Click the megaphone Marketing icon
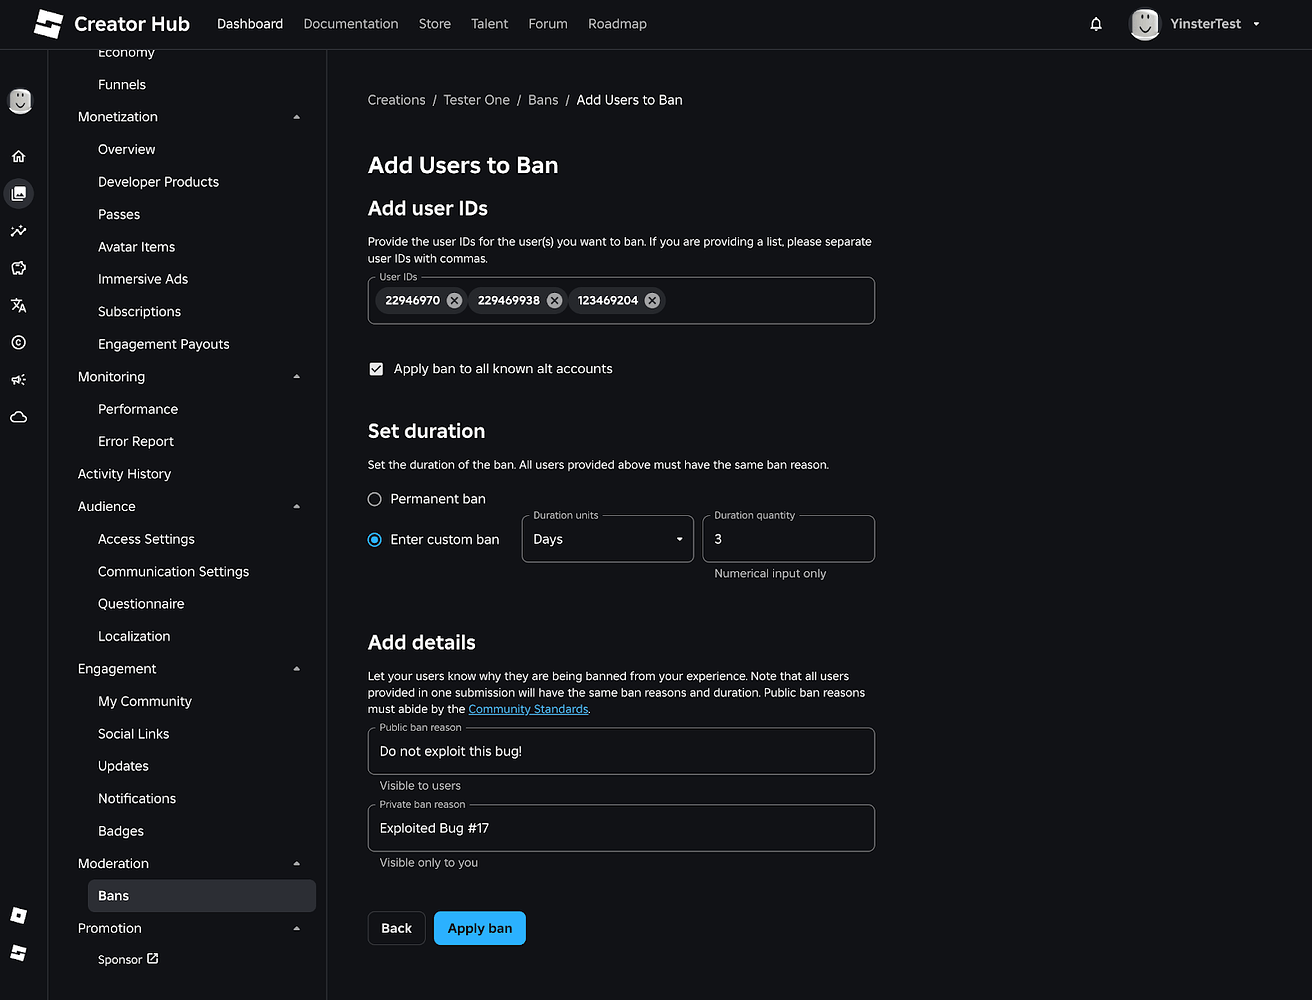This screenshot has height=1000, width=1312. [20, 379]
